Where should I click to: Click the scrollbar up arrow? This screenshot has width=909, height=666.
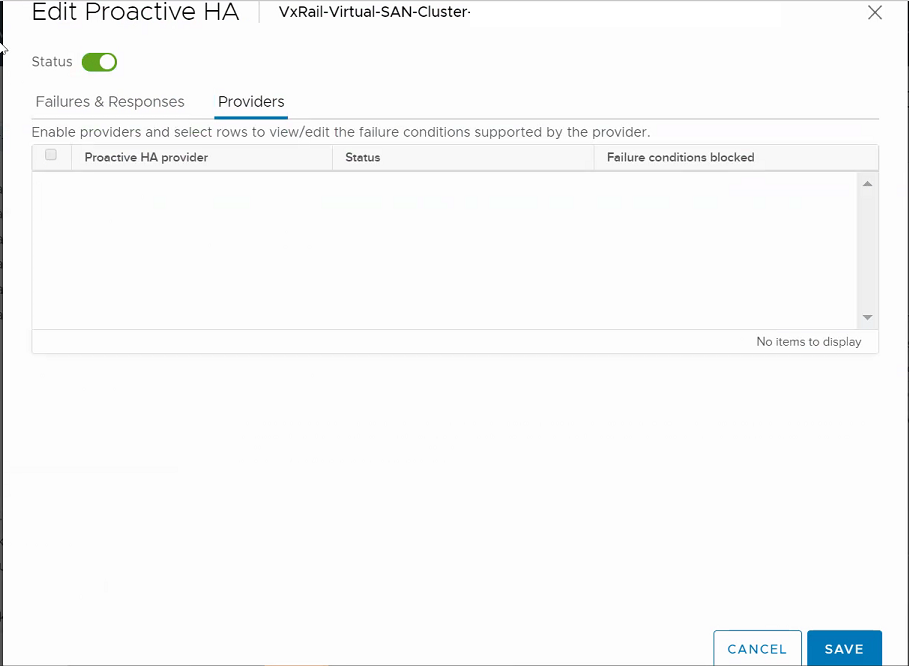[x=867, y=182]
